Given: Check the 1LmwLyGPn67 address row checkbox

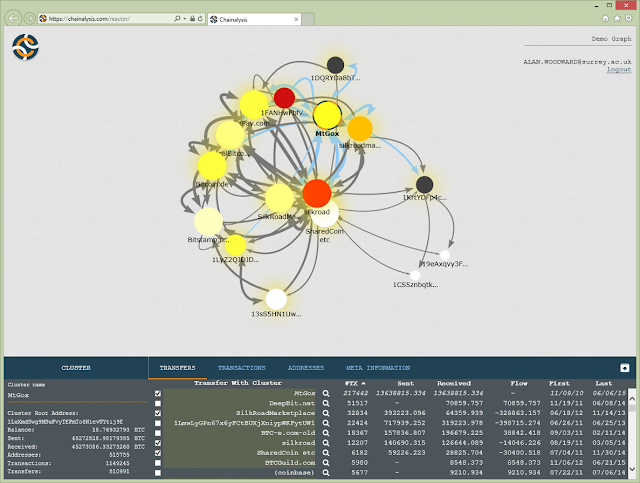Looking at the screenshot, I should tap(158, 423).
